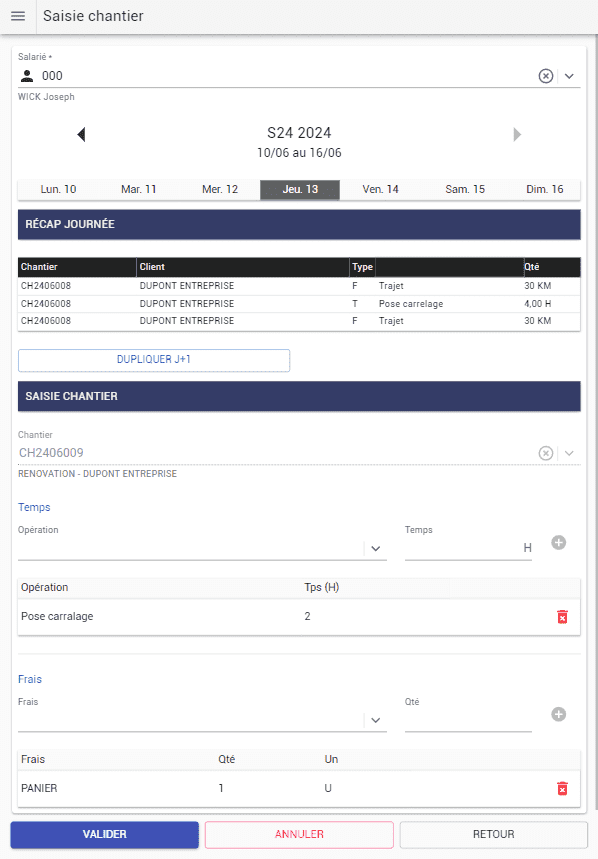Open the hamburger navigation menu
The width and height of the screenshot is (598, 859).
18,16
